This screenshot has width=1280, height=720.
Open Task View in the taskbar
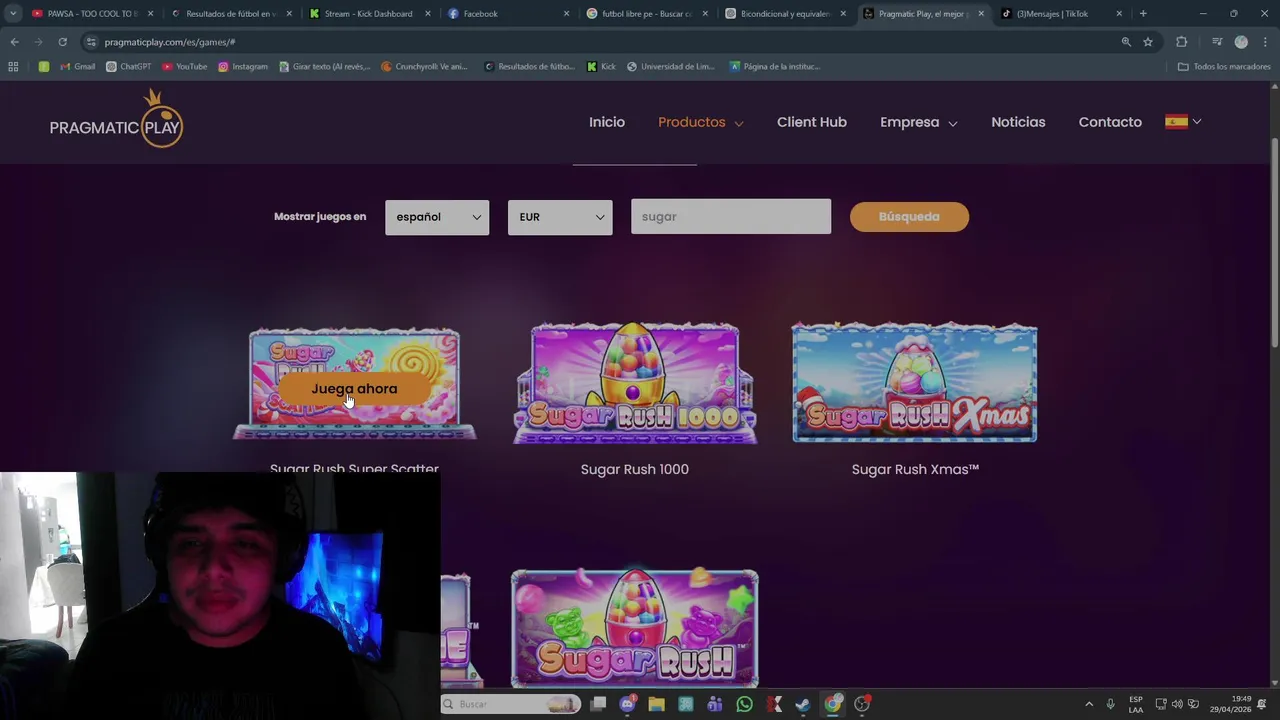[x=598, y=704]
